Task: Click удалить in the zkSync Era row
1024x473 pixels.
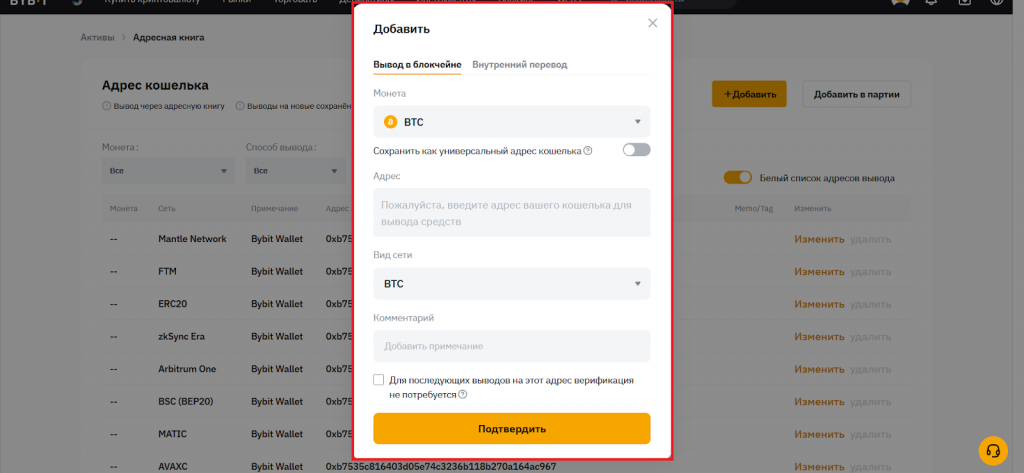Action: pyautogui.click(x=871, y=336)
